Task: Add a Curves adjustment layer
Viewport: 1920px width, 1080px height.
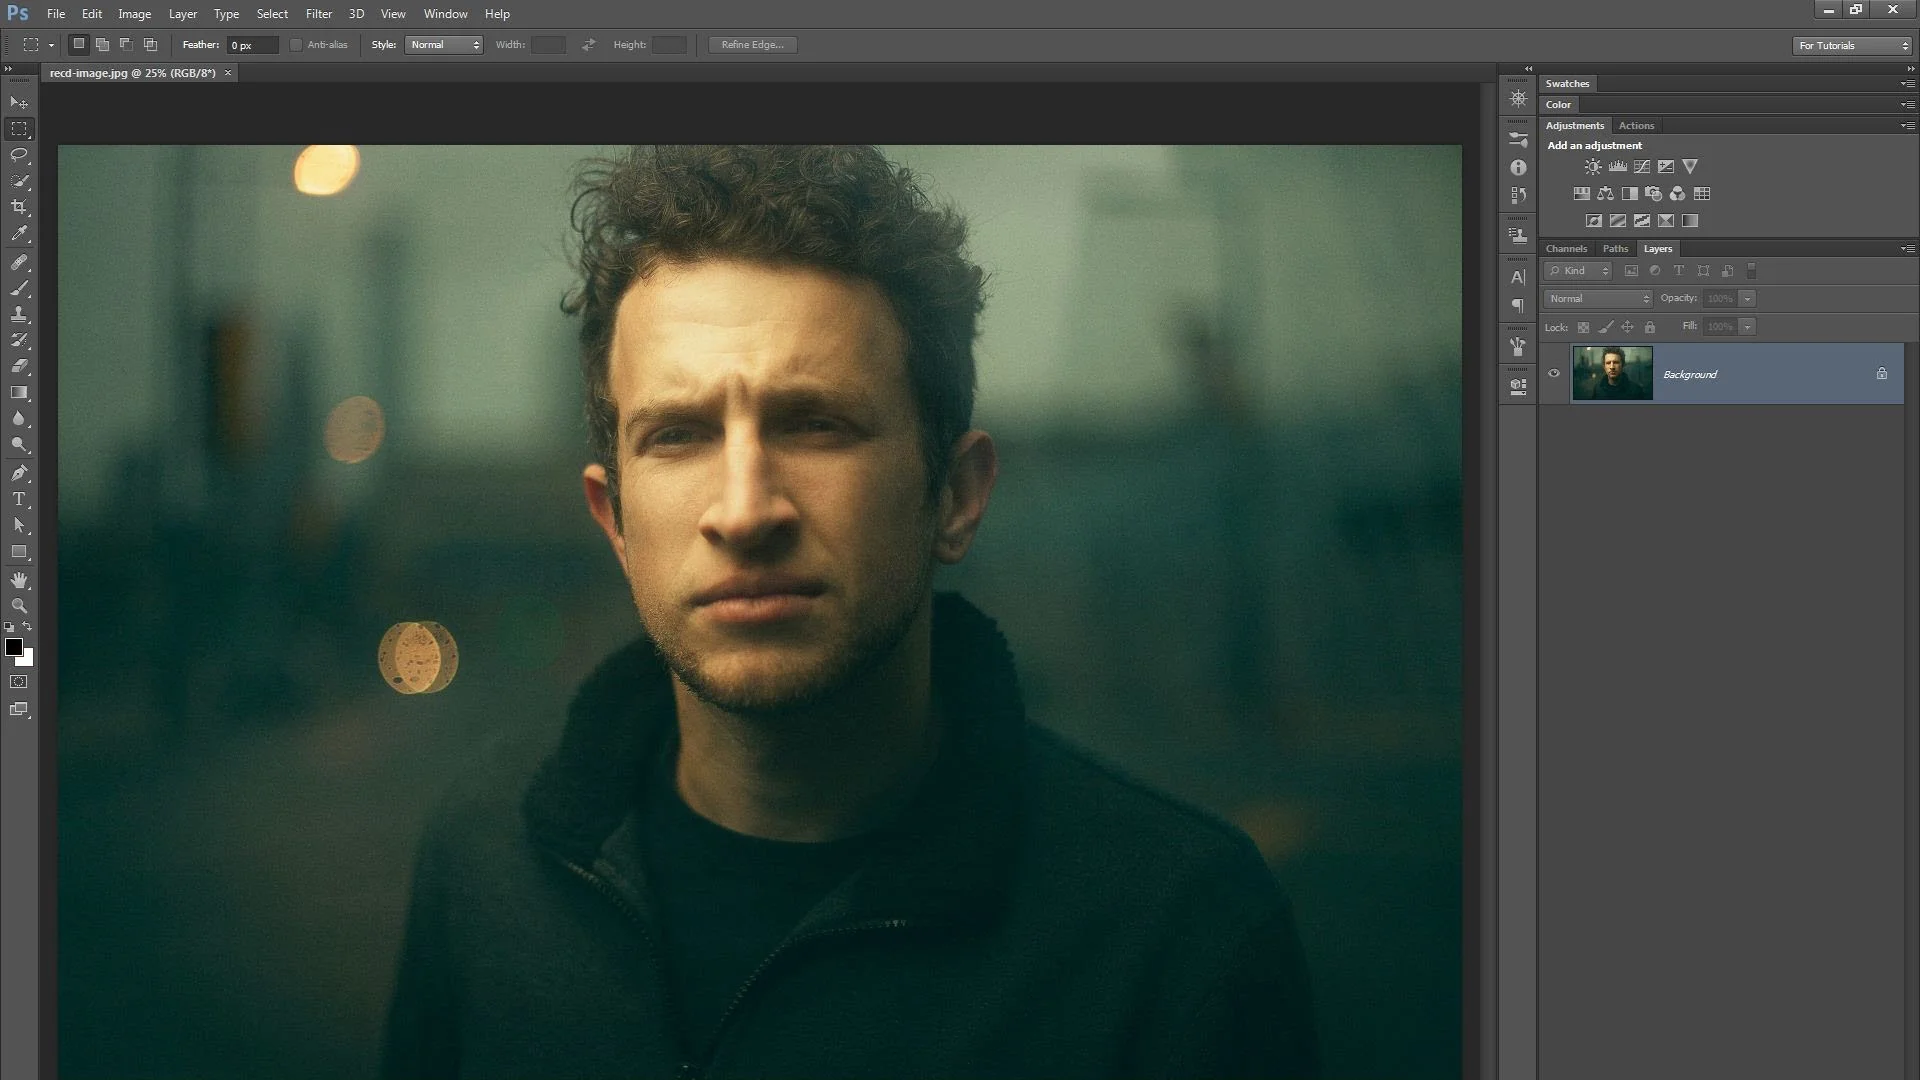Action: coord(1641,167)
